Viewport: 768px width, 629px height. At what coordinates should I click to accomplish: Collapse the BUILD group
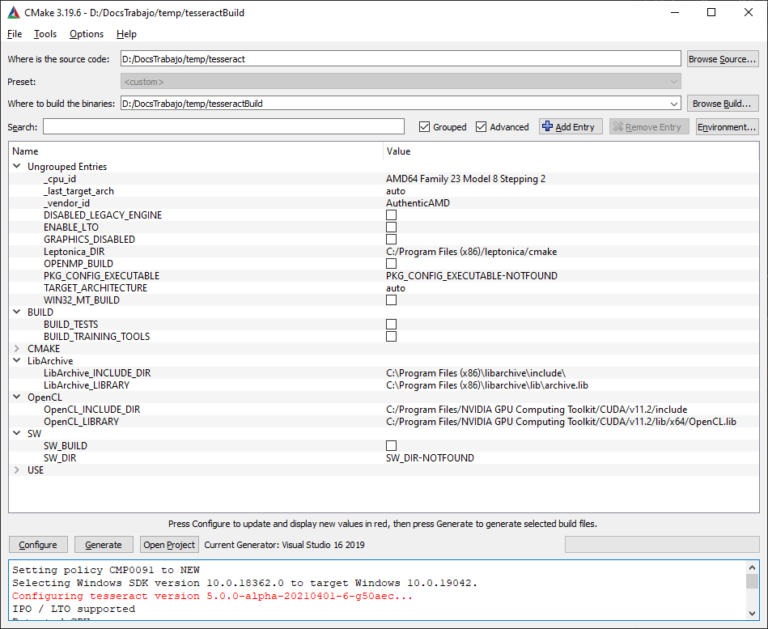coord(17,312)
